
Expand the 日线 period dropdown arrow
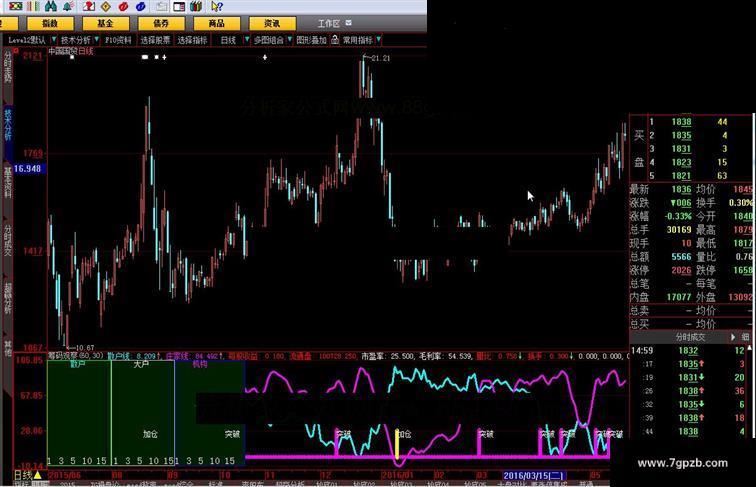(x=247, y=40)
